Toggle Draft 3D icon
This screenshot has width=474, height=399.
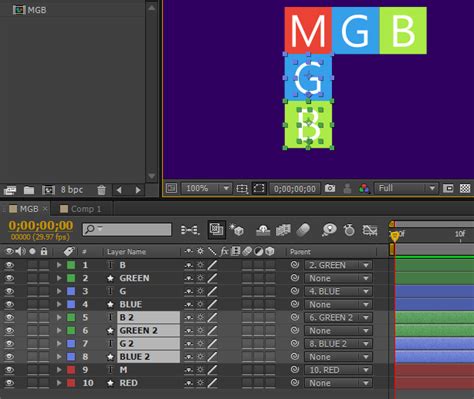(x=237, y=230)
